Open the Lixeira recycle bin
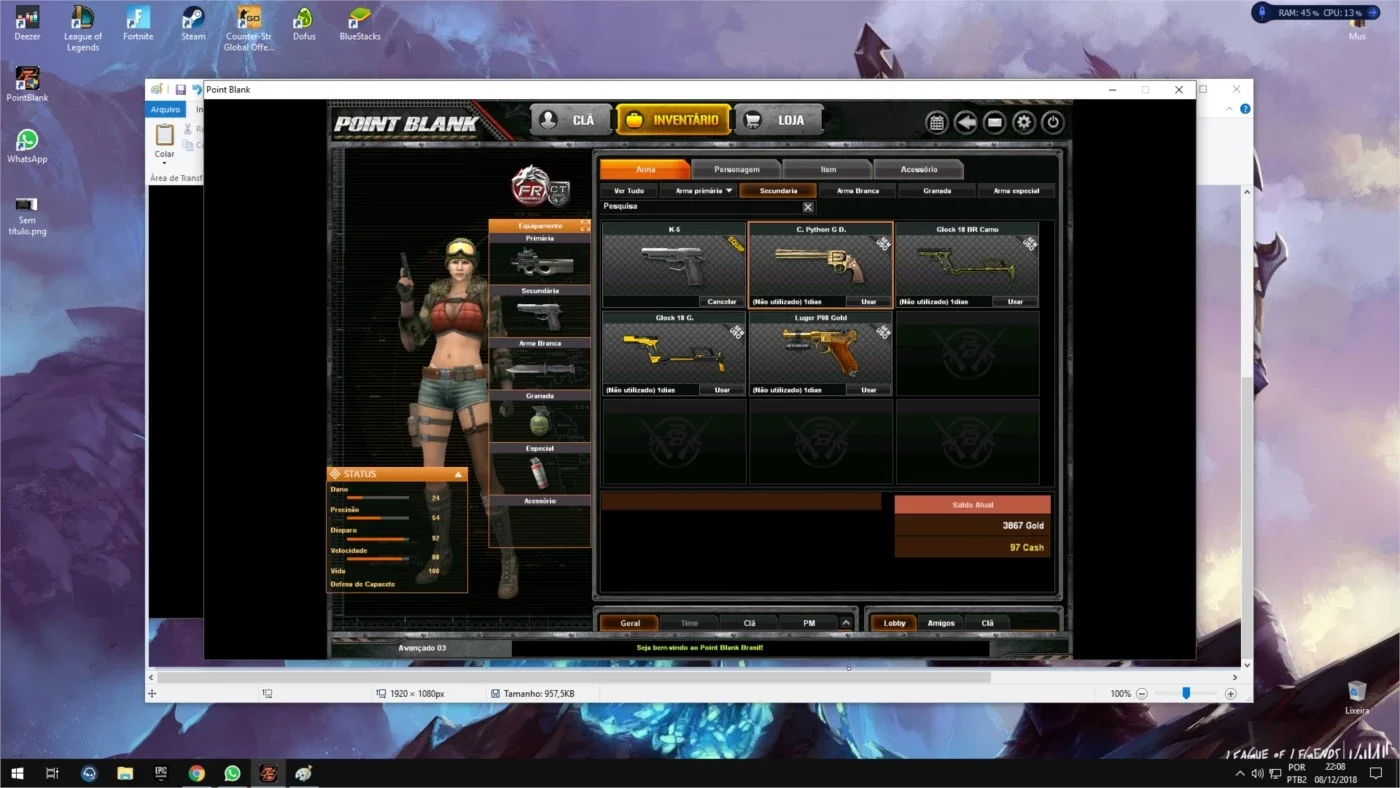Image resolution: width=1400 pixels, height=788 pixels. 1357,697
